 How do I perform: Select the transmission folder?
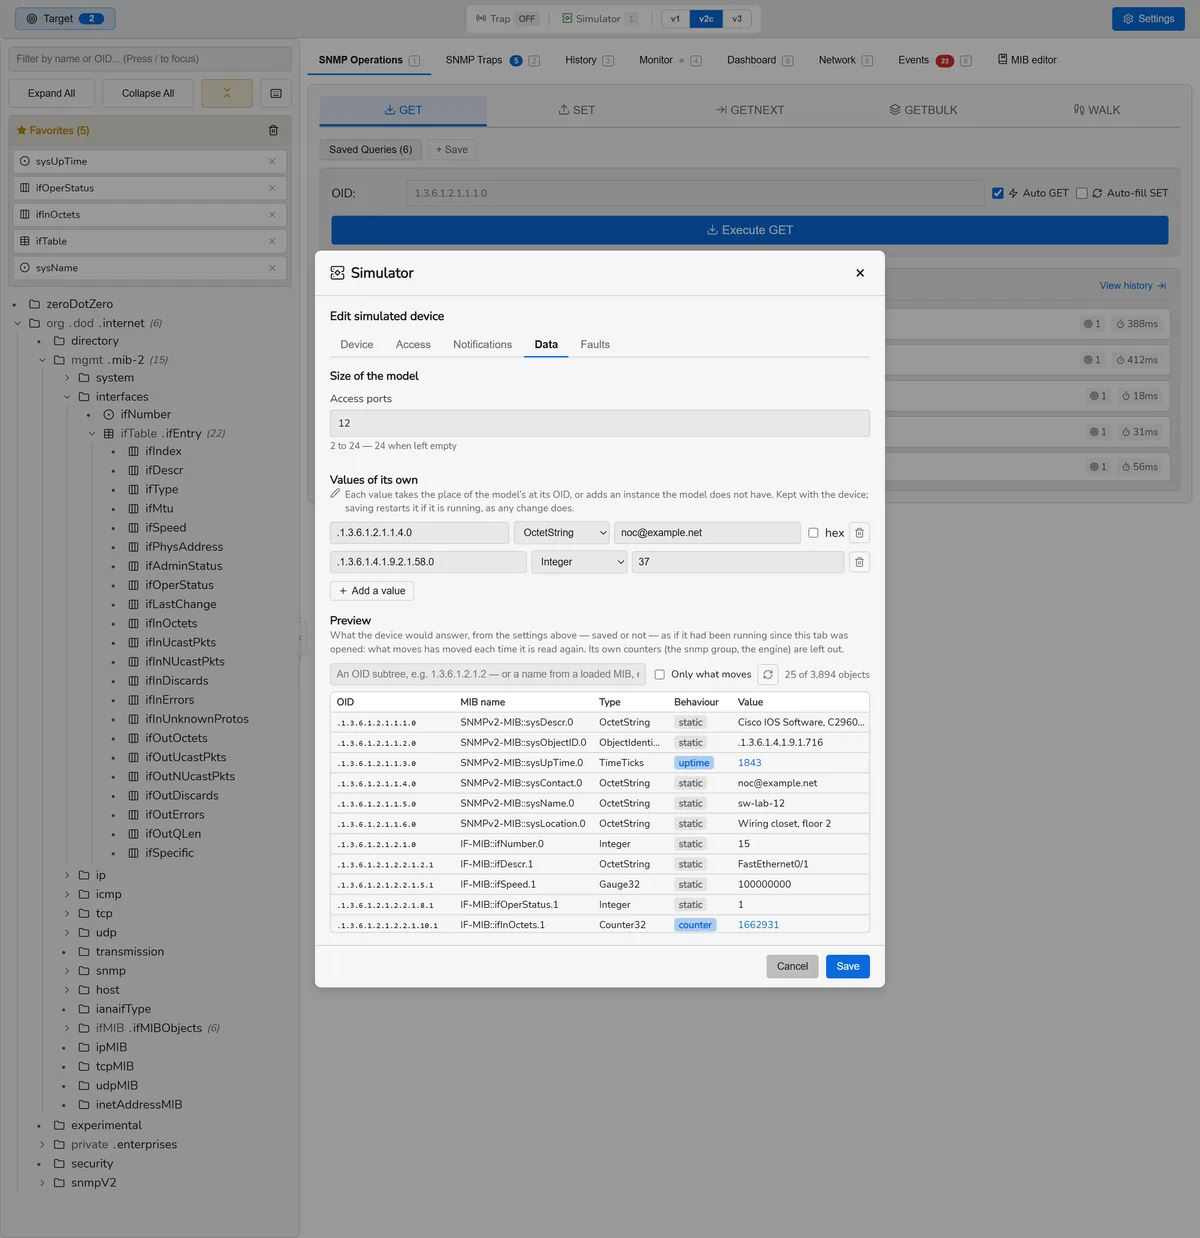[129, 952]
